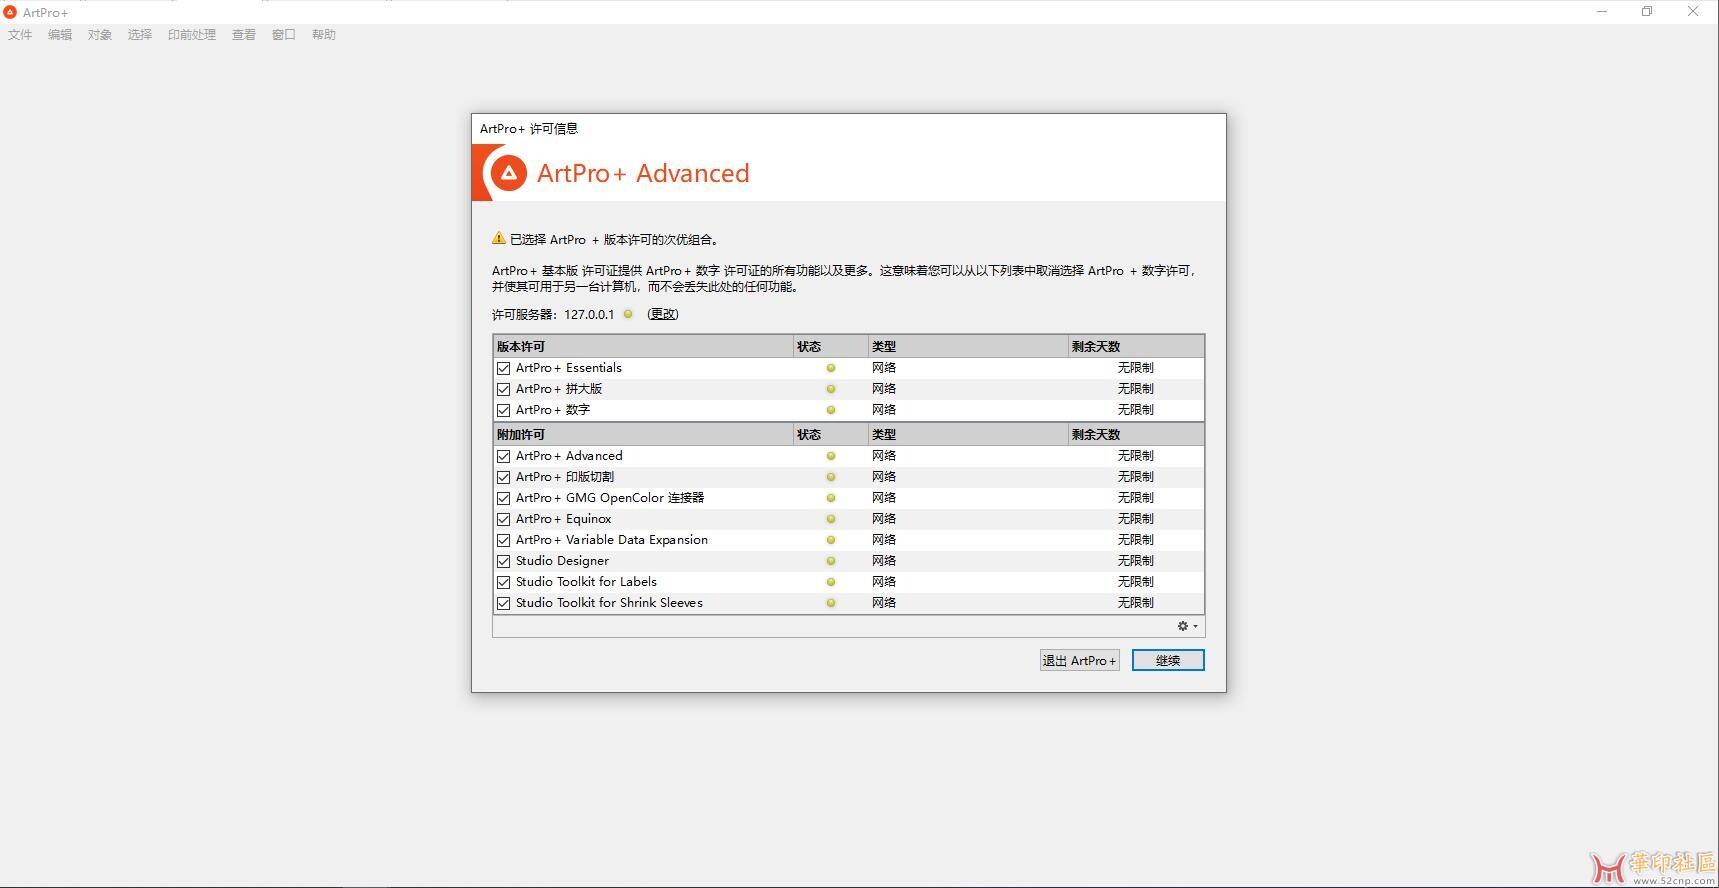
Task: Toggle the ArtPro+ Advanced add-on checkbox
Action: [x=504, y=456]
